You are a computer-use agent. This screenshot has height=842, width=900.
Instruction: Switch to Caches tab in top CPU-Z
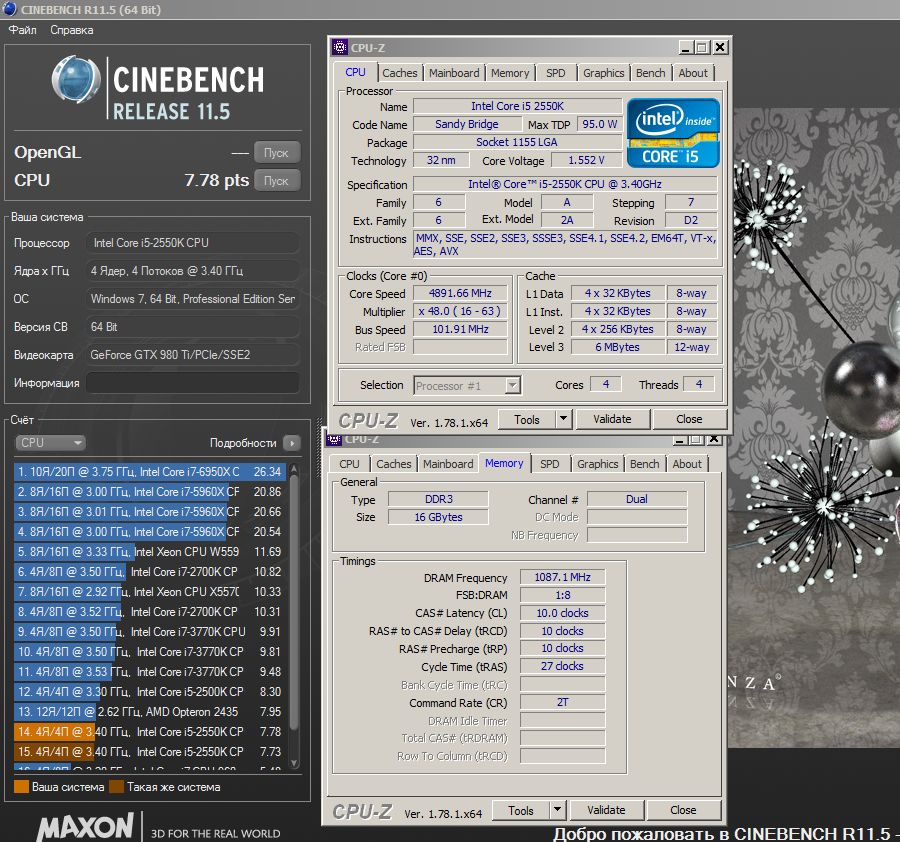coord(399,73)
